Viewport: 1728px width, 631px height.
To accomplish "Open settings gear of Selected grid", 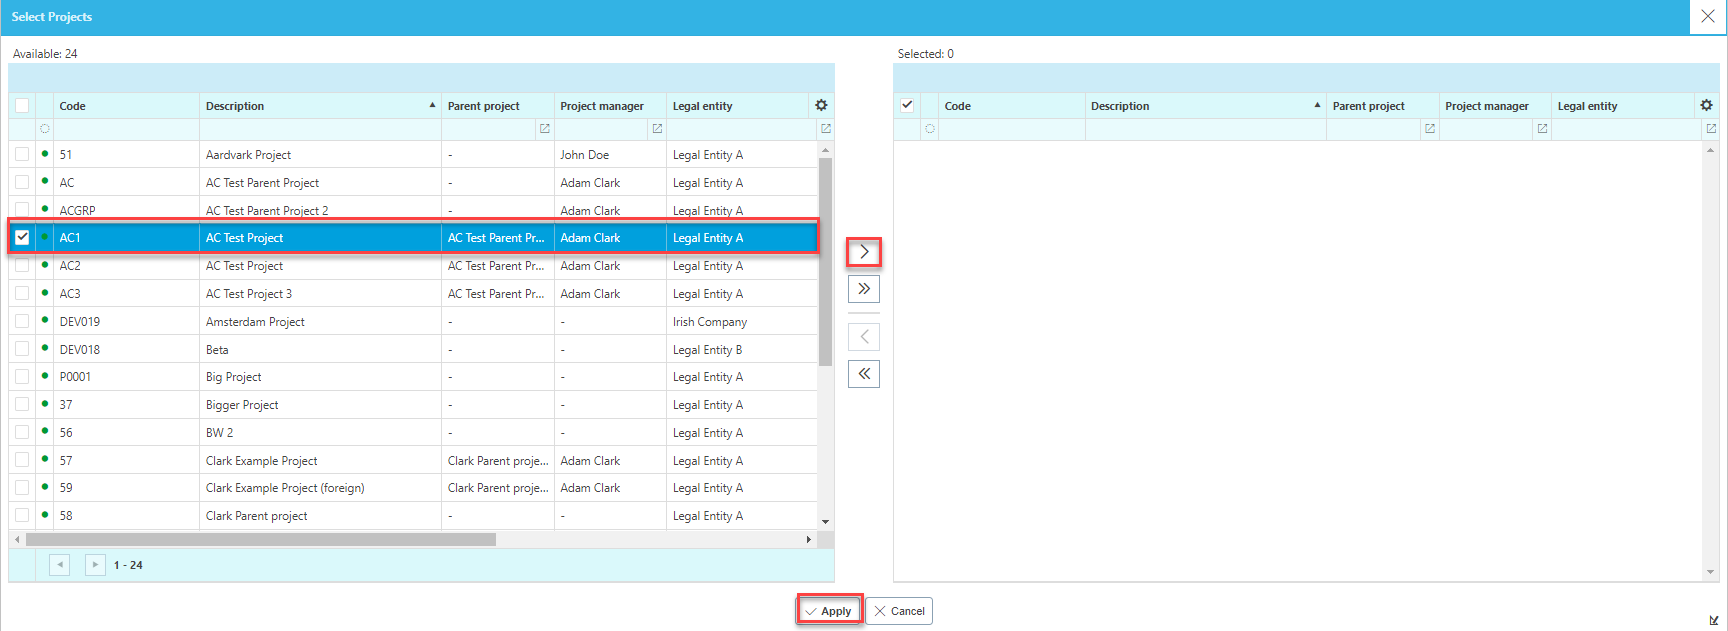I will [x=1706, y=105].
